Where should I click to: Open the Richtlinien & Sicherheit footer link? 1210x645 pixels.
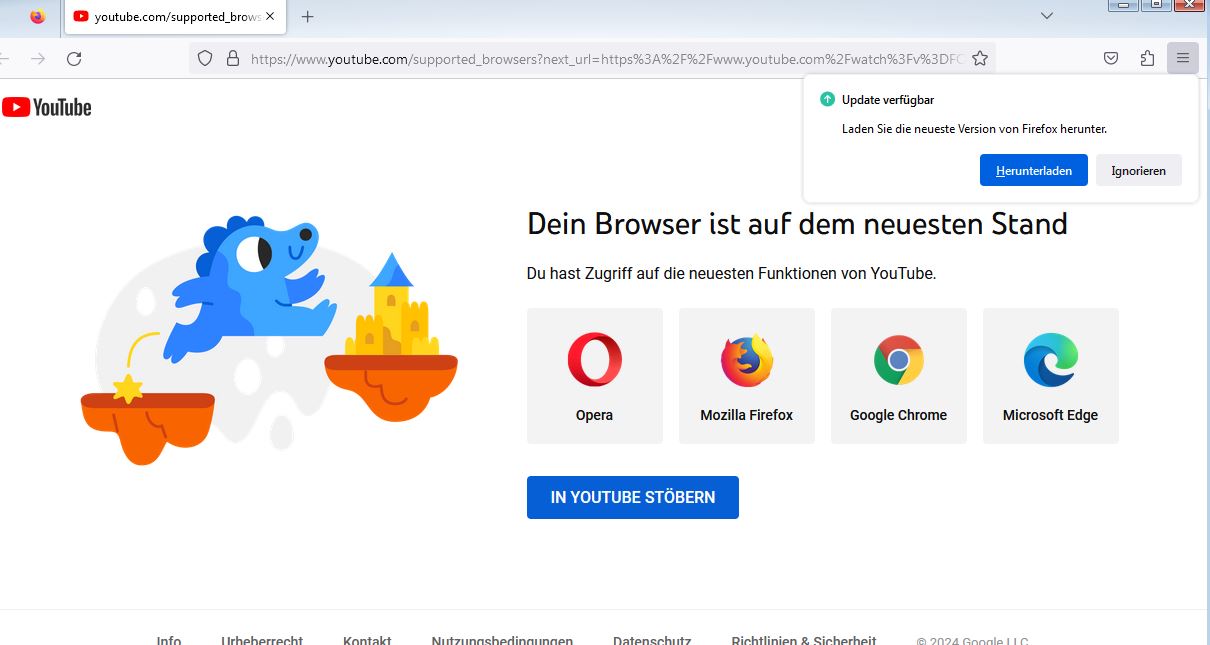(x=804, y=640)
